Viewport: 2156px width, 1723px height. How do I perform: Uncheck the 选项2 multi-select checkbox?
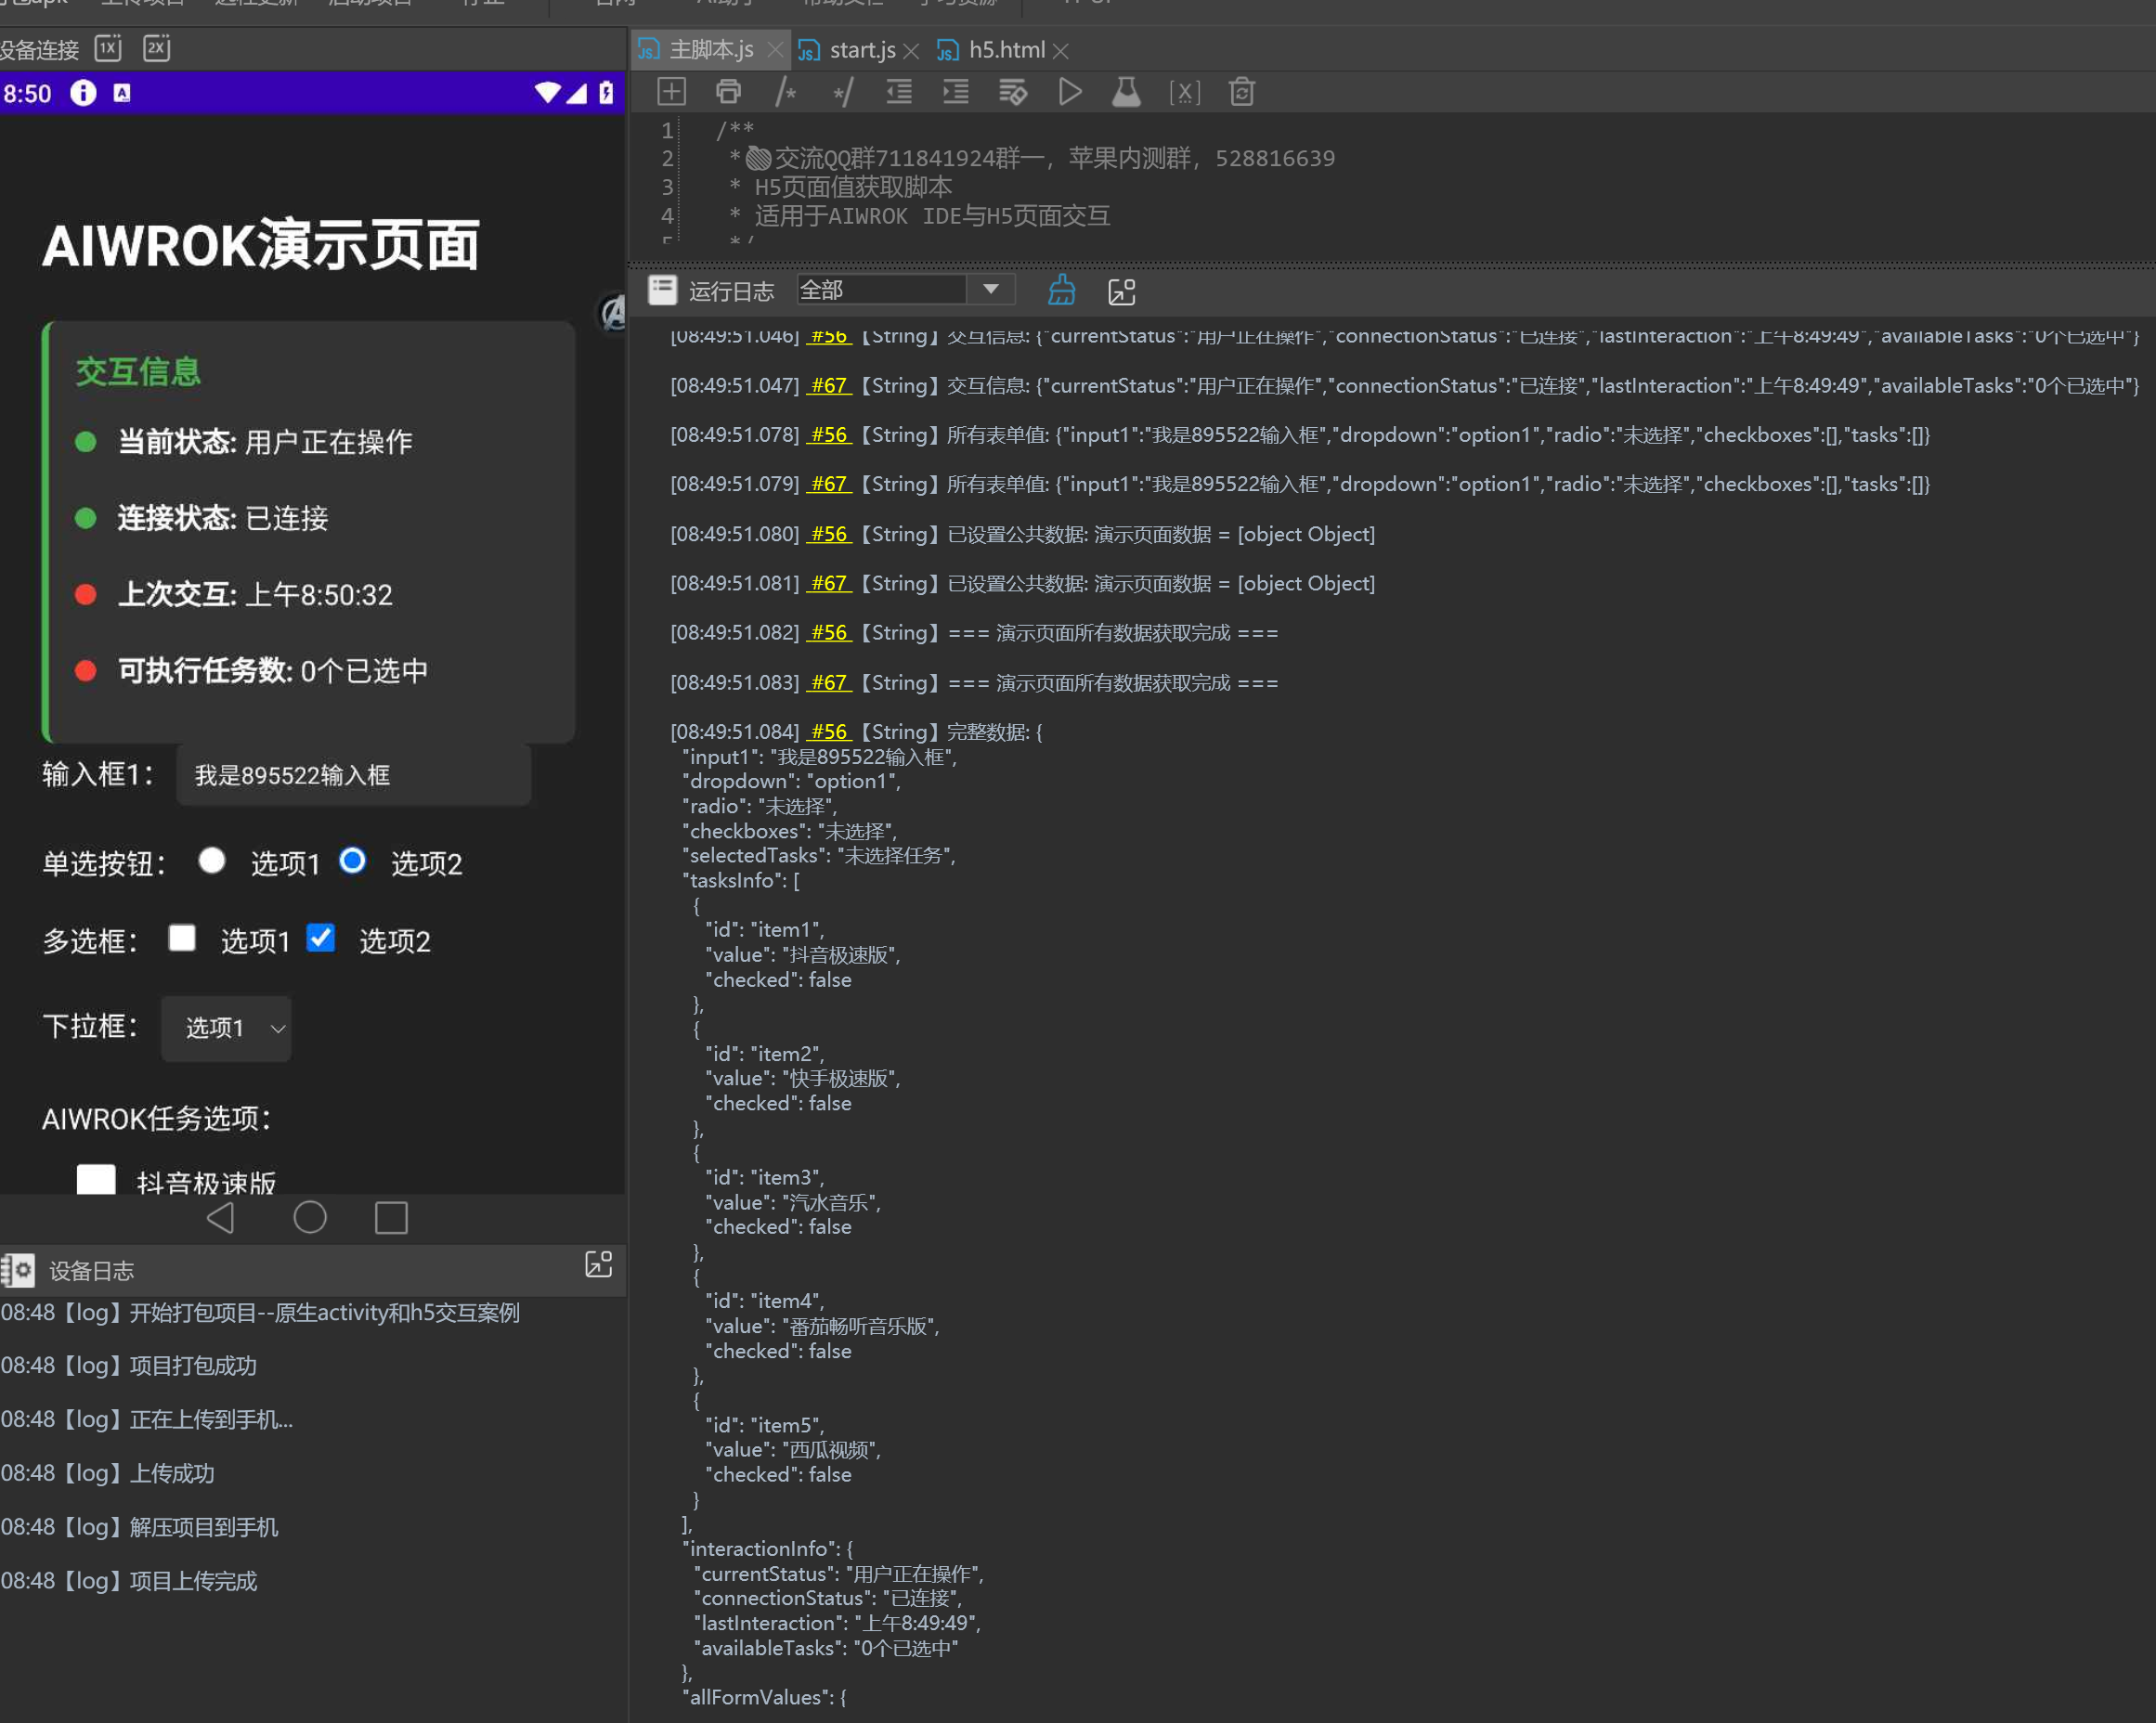321,938
